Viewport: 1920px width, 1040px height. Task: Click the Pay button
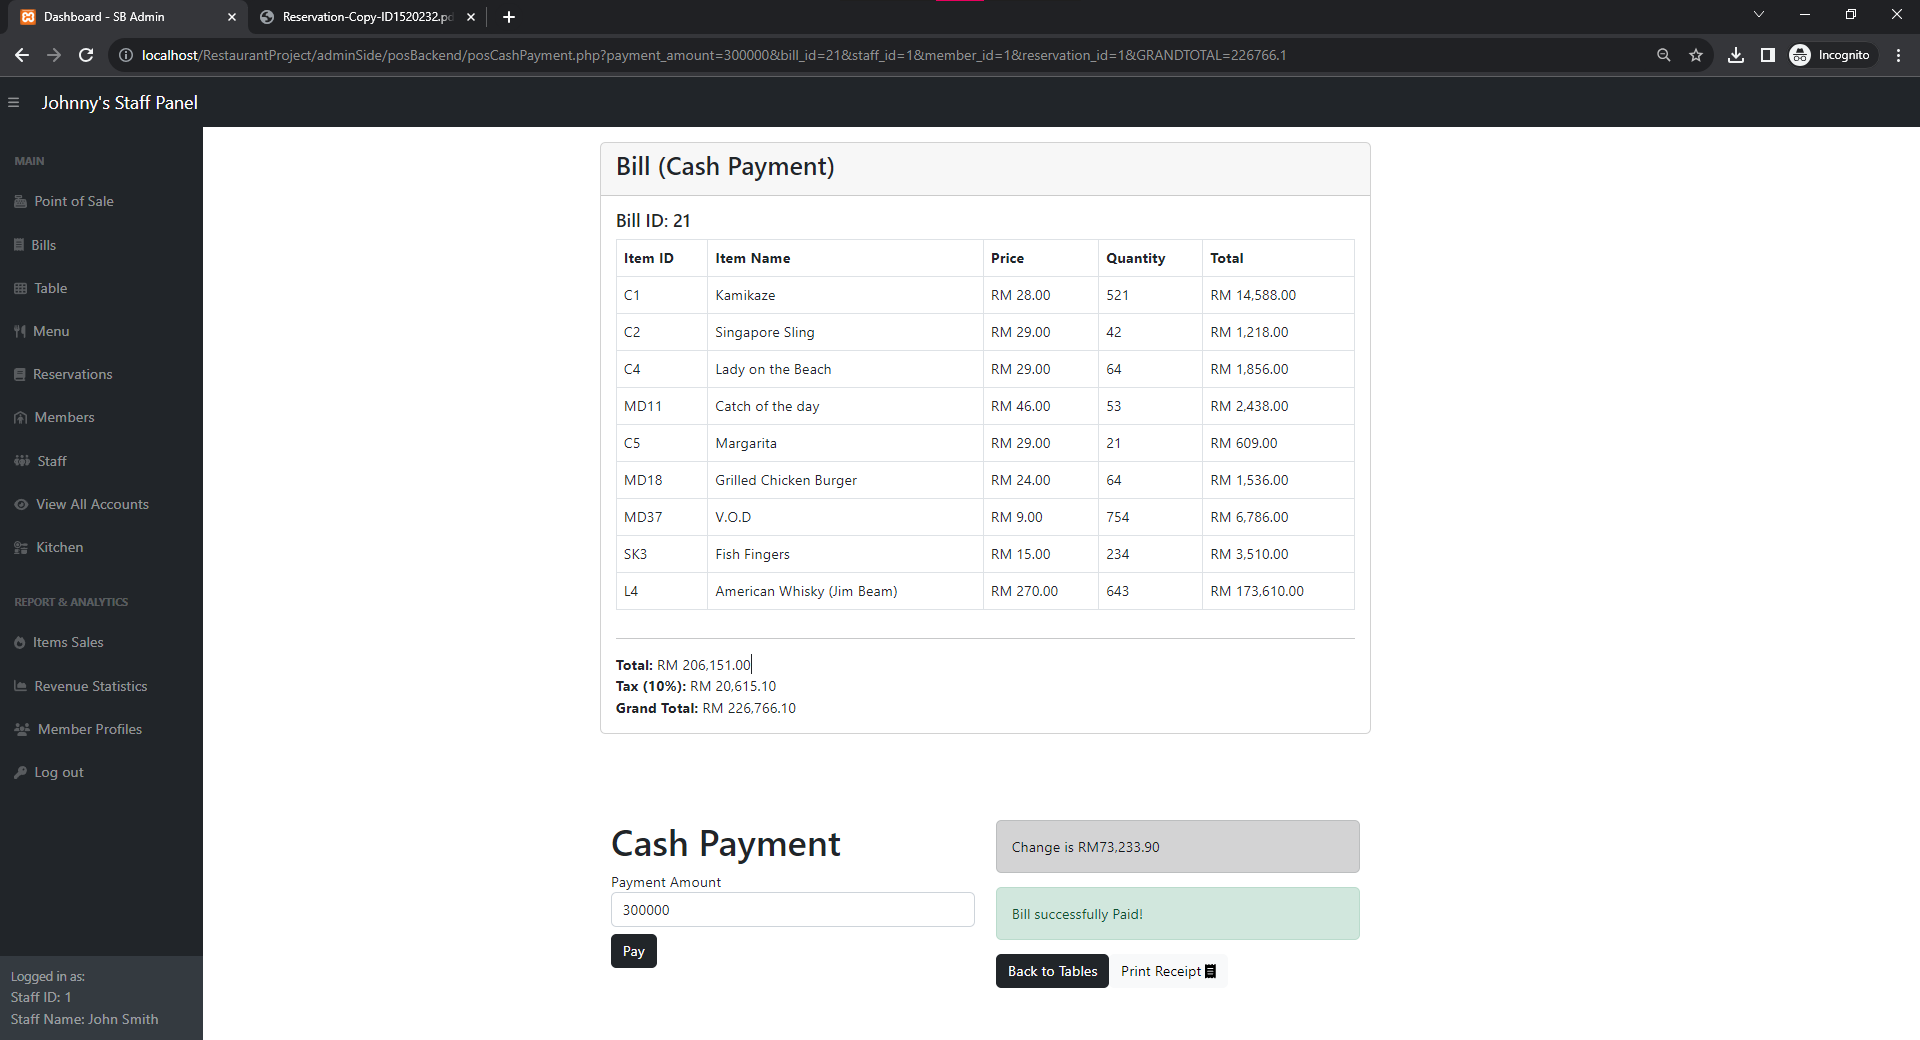(634, 951)
